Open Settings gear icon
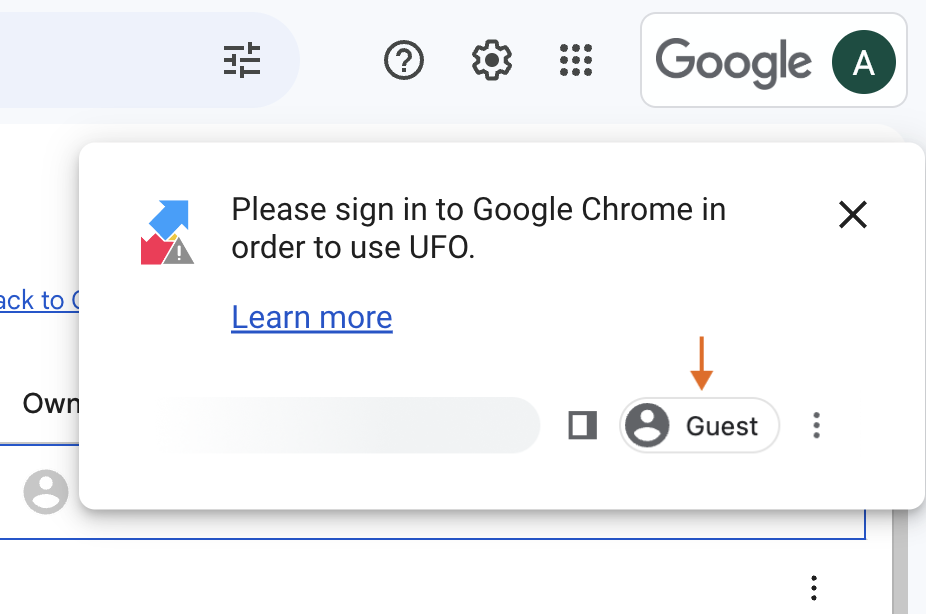The height and width of the screenshot is (614, 926). click(x=491, y=60)
